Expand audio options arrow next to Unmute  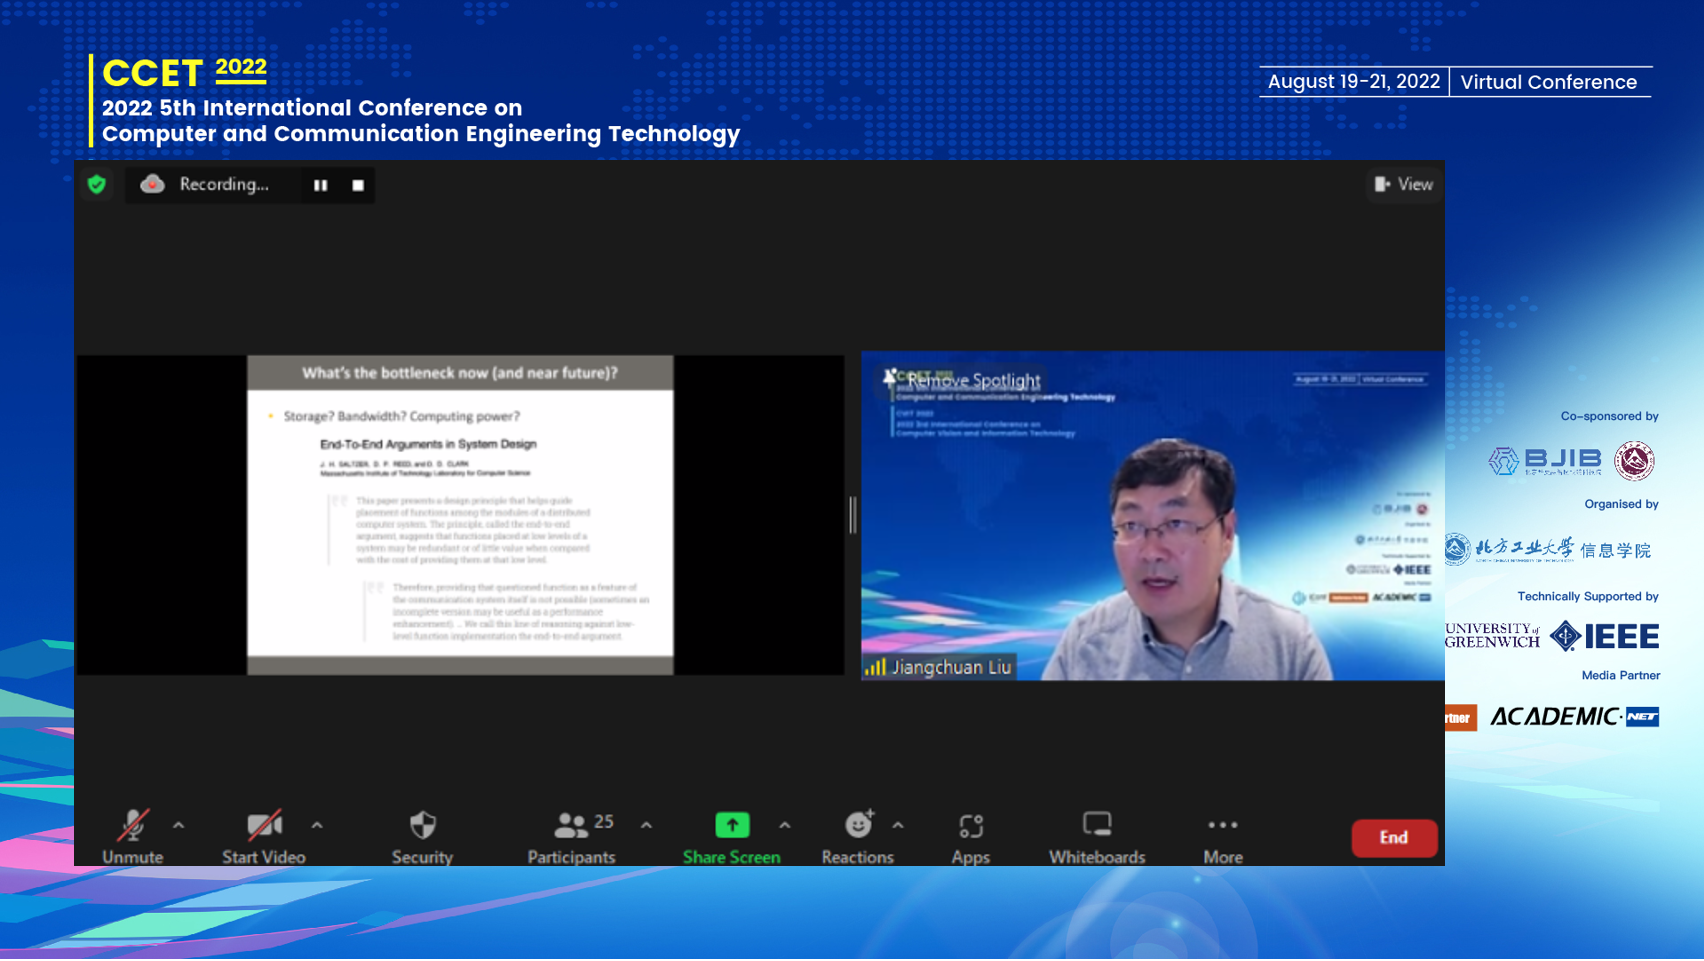pyautogui.click(x=179, y=826)
